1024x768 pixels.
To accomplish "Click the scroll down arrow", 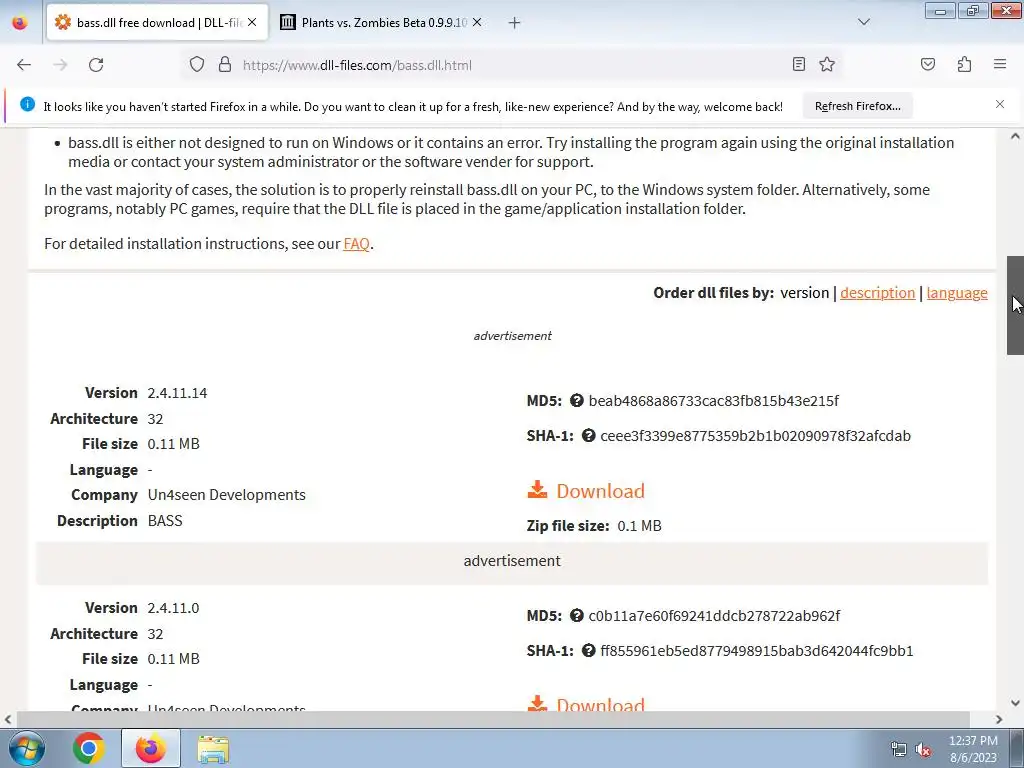I will pyautogui.click(x=1015, y=703).
